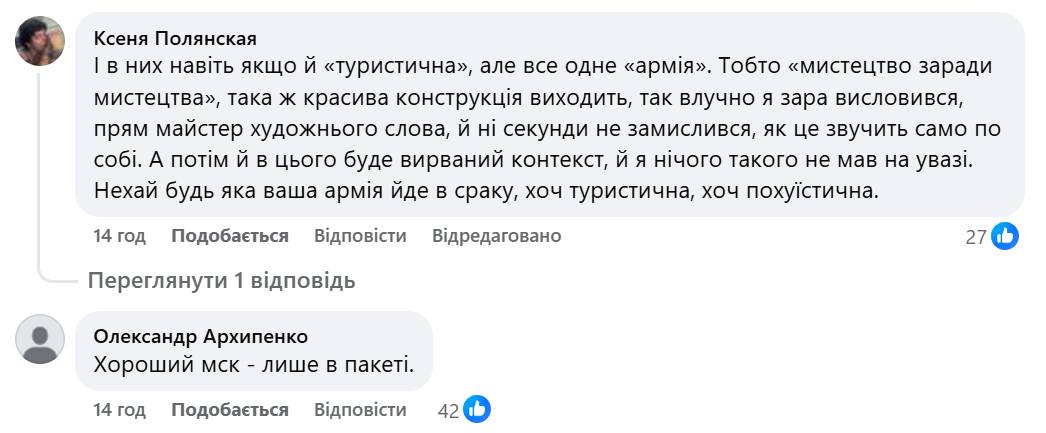Open Олександр Архипенко's profile via his name
Viewport: 1046px width, 433px height.
(x=201, y=336)
